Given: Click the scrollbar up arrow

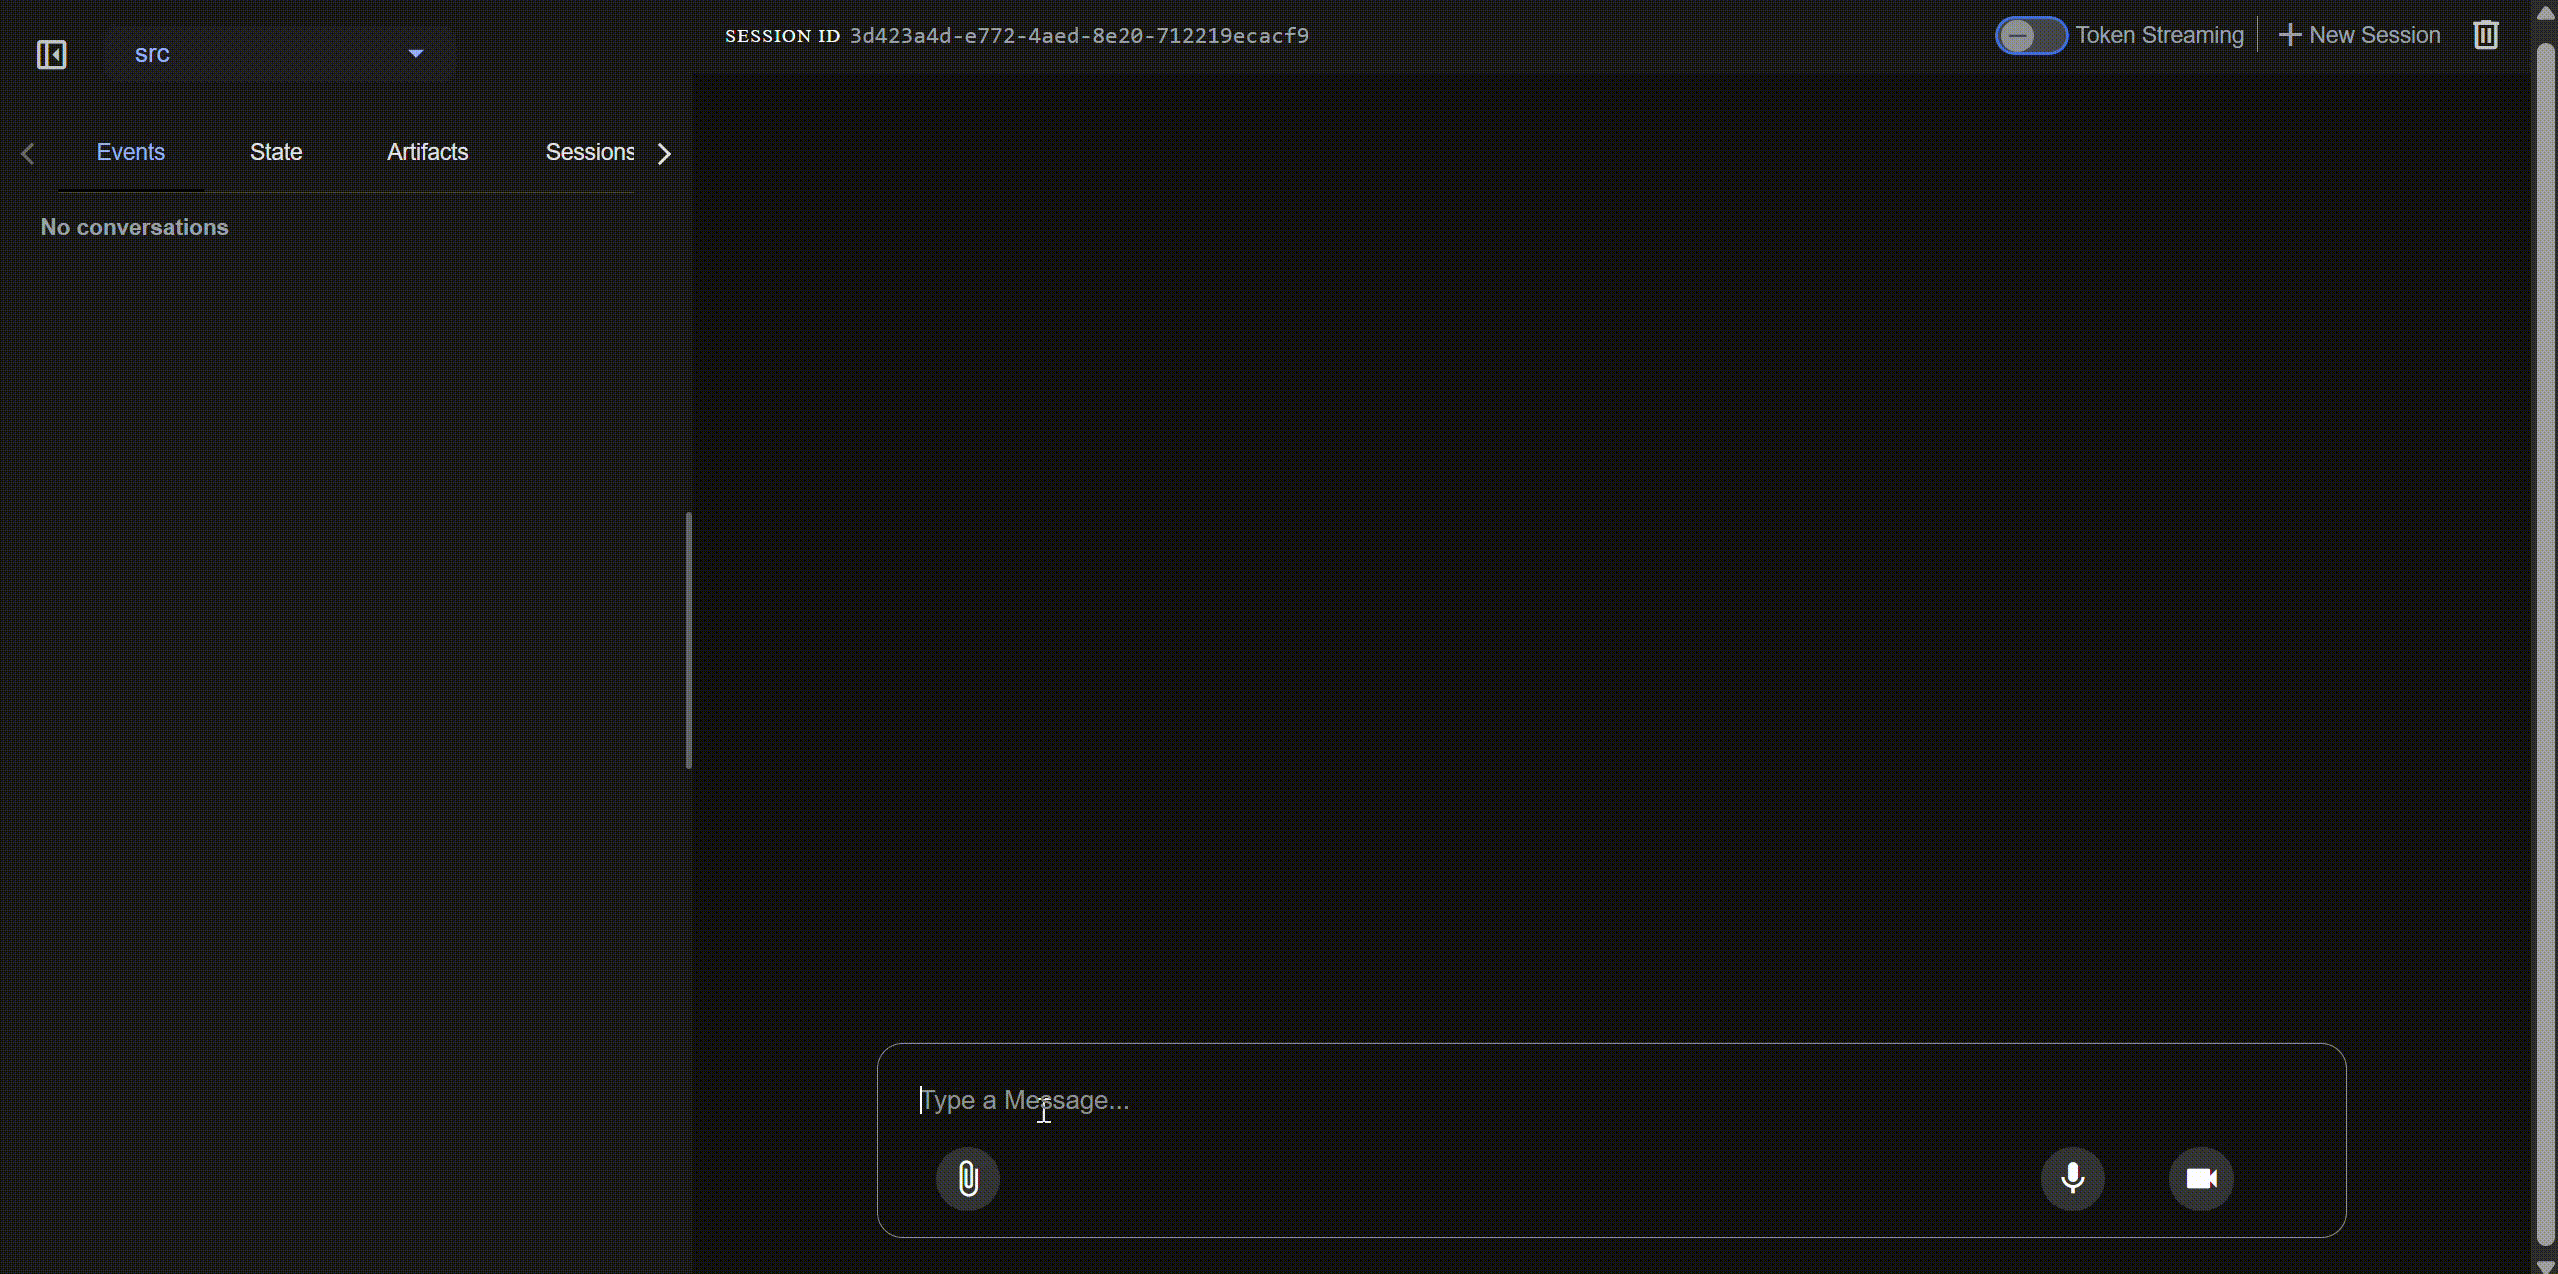Looking at the screenshot, I should (x=2545, y=12).
